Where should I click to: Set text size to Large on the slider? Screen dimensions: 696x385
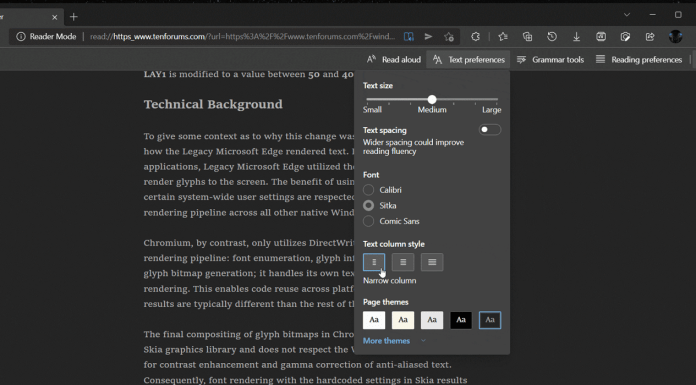pos(497,99)
